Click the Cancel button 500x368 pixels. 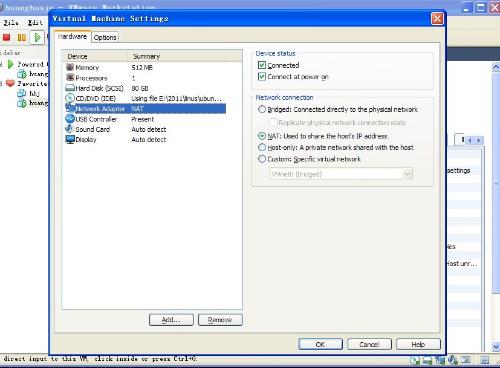369,344
